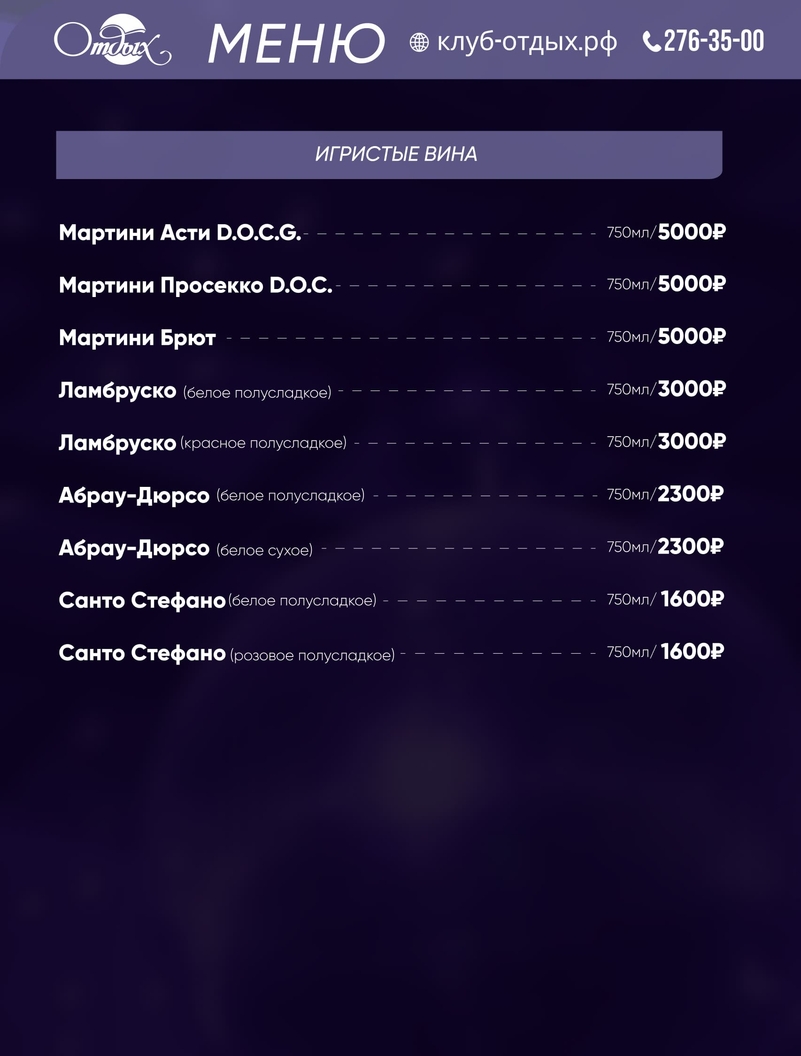Click phone number 276-35-00
Screen dimensions: 801x1056
tap(713, 41)
